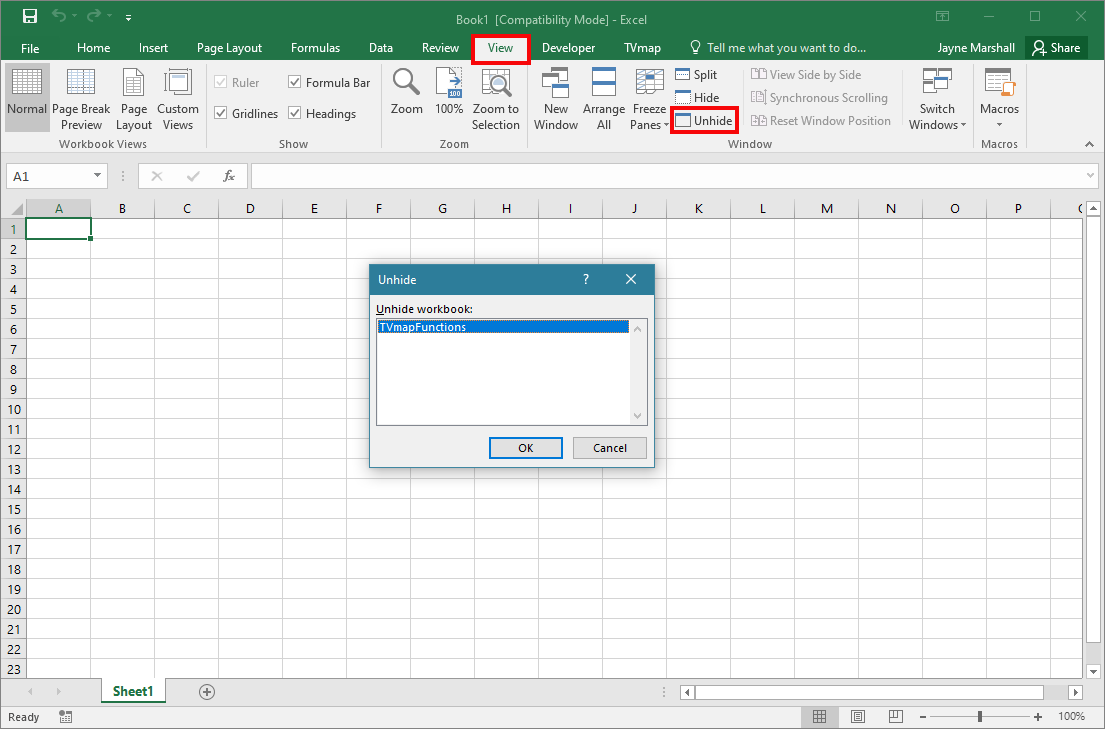The width and height of the screenshot is (1105, 729).
Task: Select the View tab
Action: pos(500,48)
